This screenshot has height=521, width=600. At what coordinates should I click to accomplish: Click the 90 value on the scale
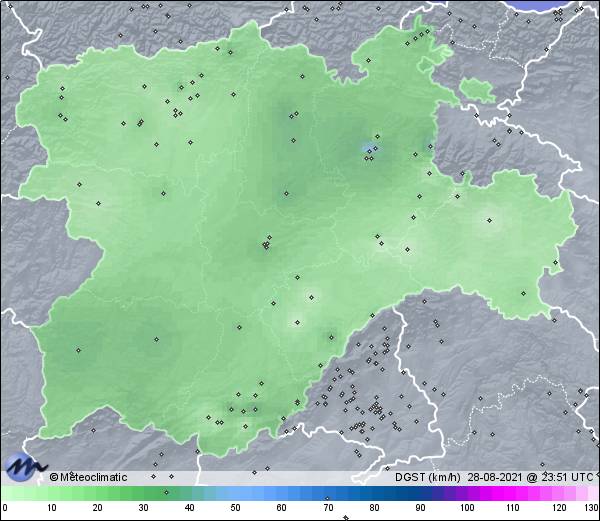420,508
